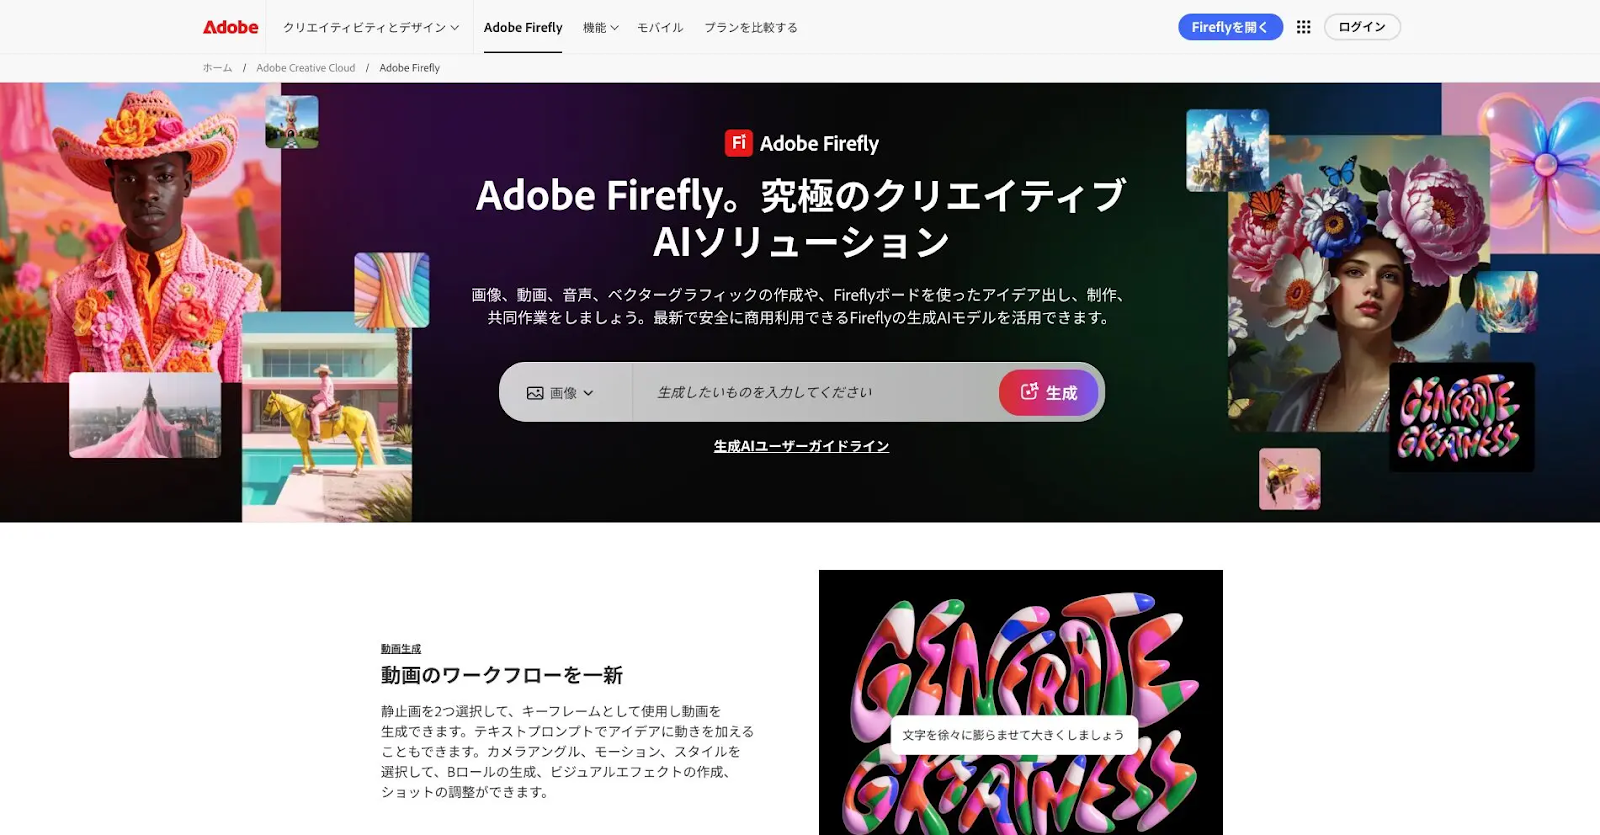This screenshot has height=835, width=1600.
Task: Click the Adobe logo in header
Action: click(230, 27)
